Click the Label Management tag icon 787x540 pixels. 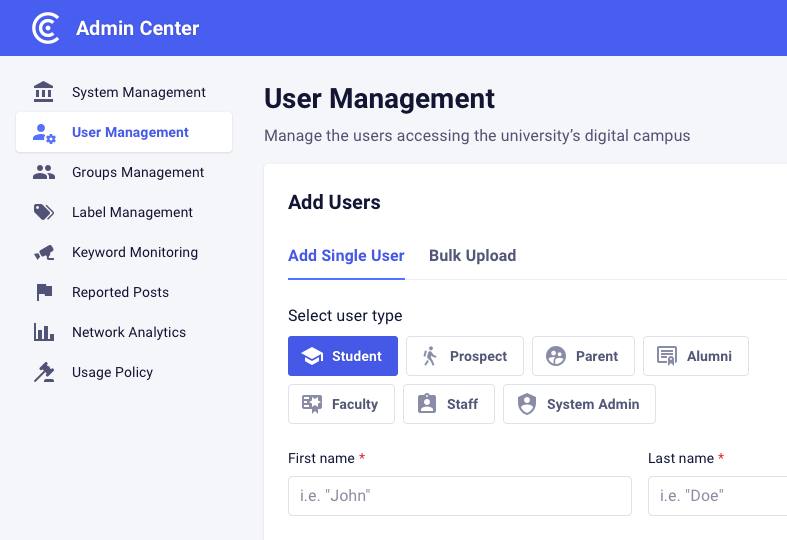click(44, 212)
